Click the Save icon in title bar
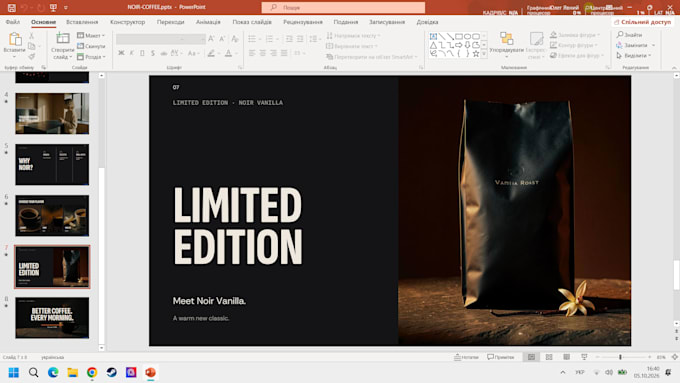680x383 pixels. point(12,7)
